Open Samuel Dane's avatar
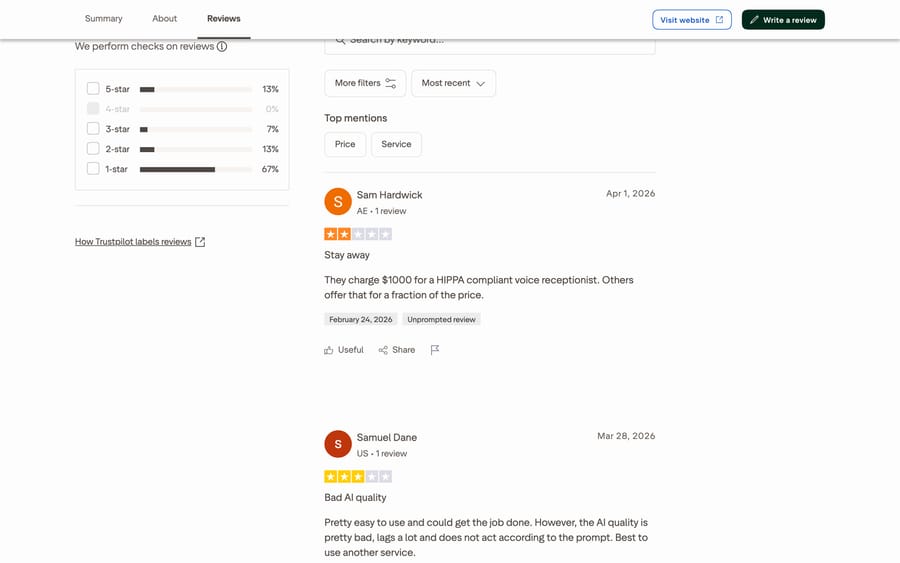The image size is (900, 563). click(338, 444)
